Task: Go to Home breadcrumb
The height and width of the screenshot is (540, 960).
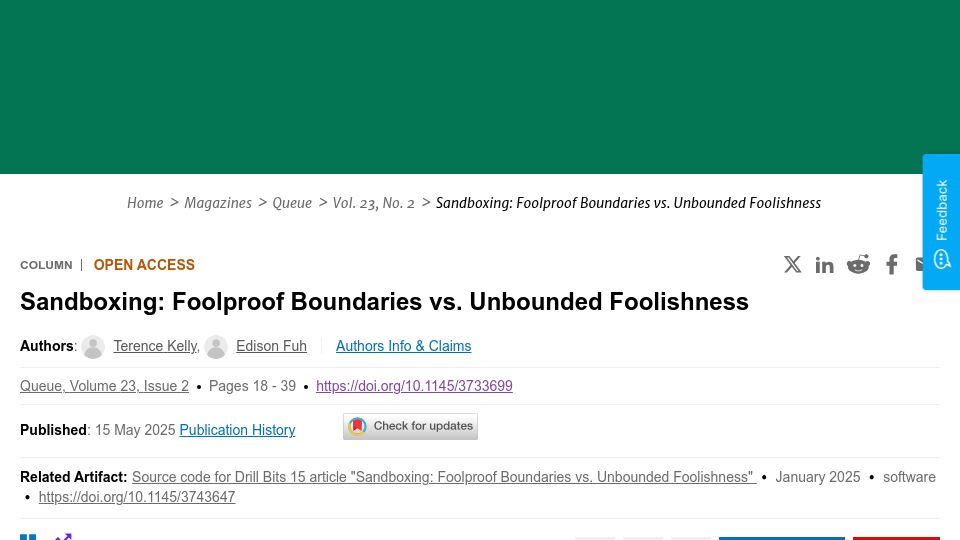Action: click(x=145, y=203)
